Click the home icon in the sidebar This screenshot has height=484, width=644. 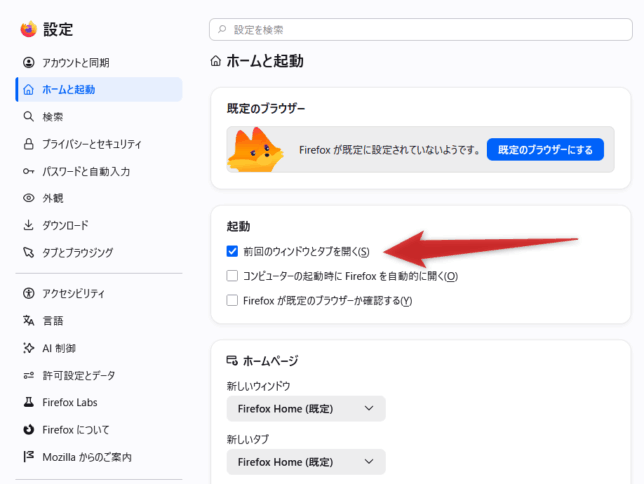[x=28, y=90]
